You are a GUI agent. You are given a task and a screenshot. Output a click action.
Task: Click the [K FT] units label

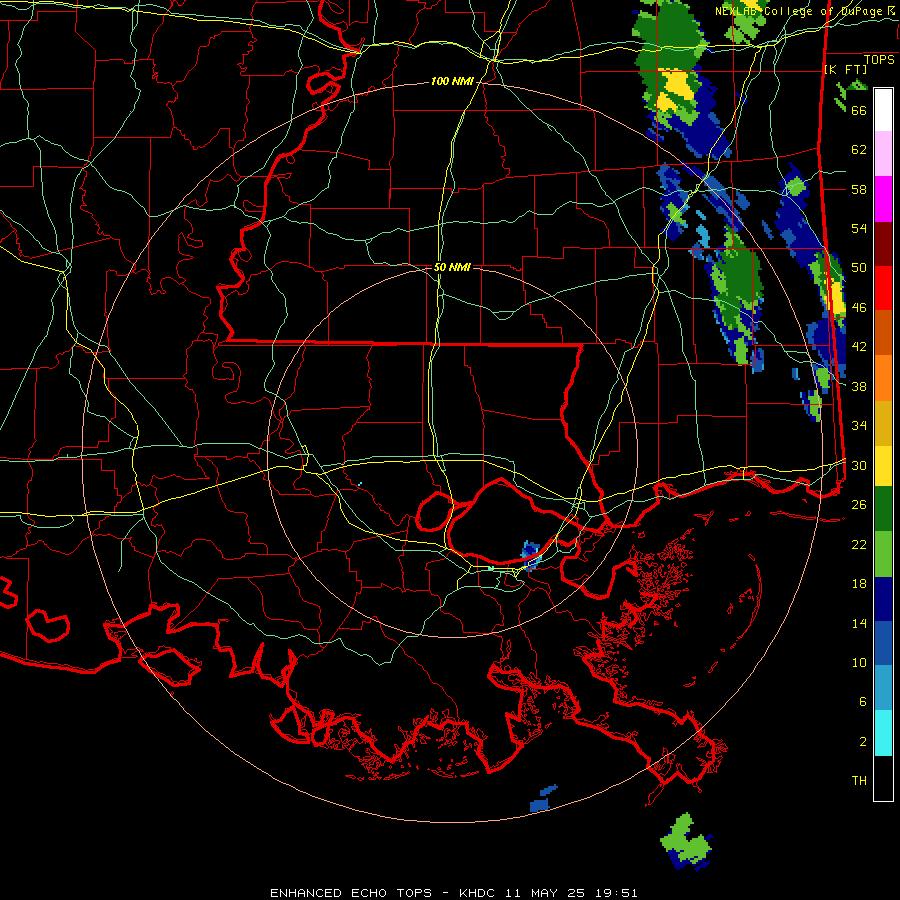tap(845, 69)
